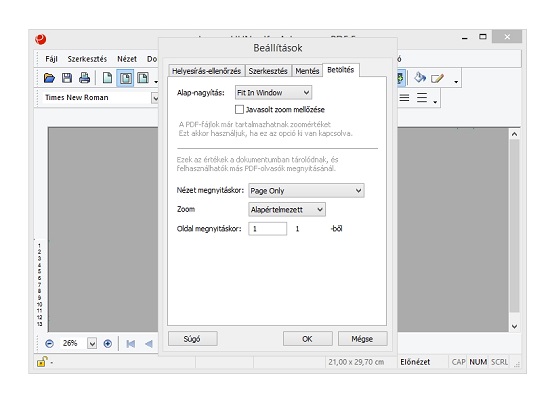Open the overflow arrow after line spacing
This screenshot has height=395, width=550.
coord(435,102)
